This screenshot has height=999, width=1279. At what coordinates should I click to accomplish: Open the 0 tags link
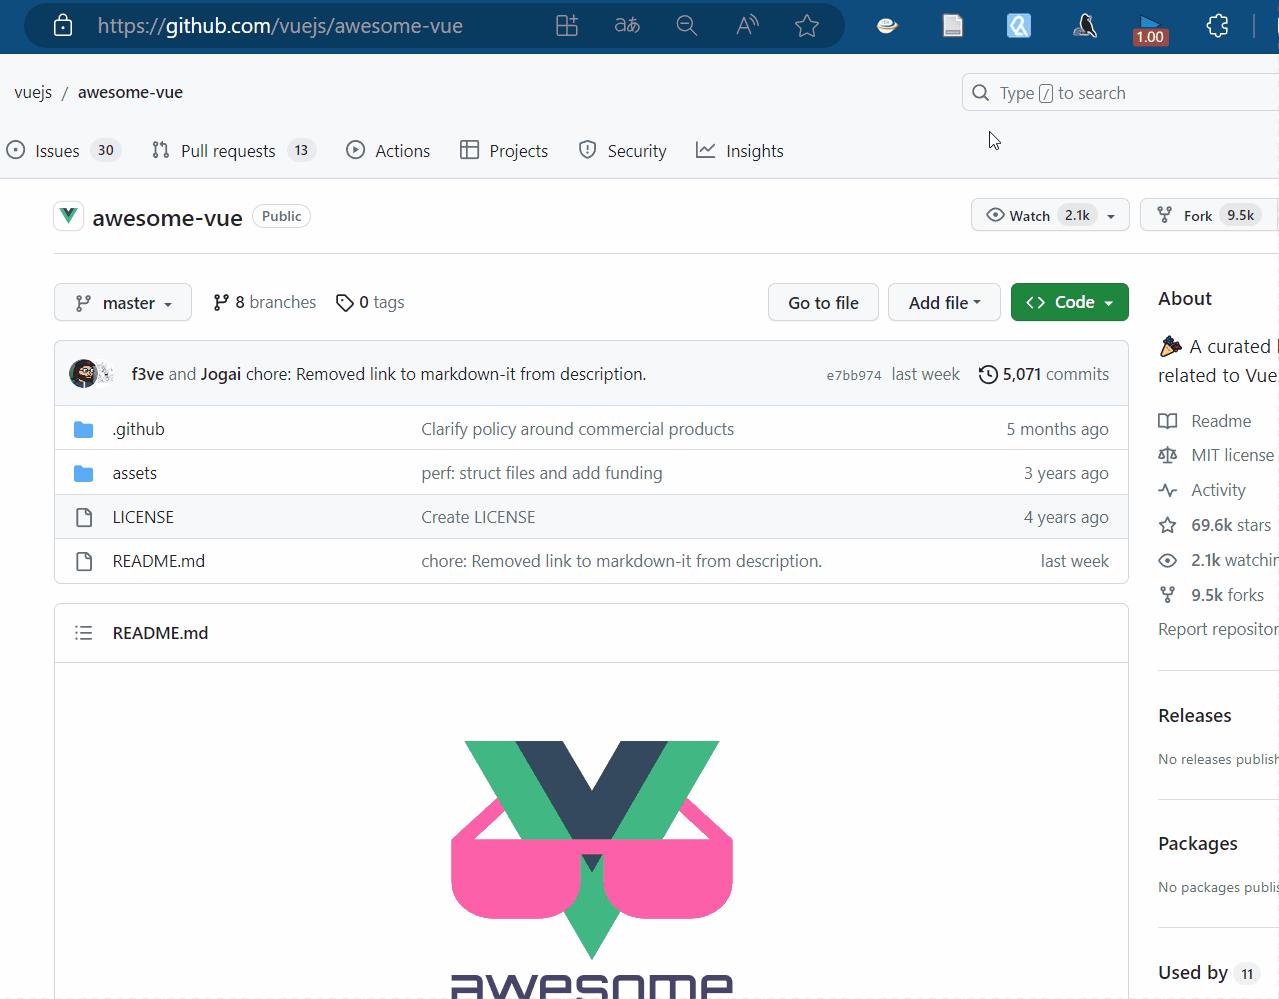click(x=370, y=302)
